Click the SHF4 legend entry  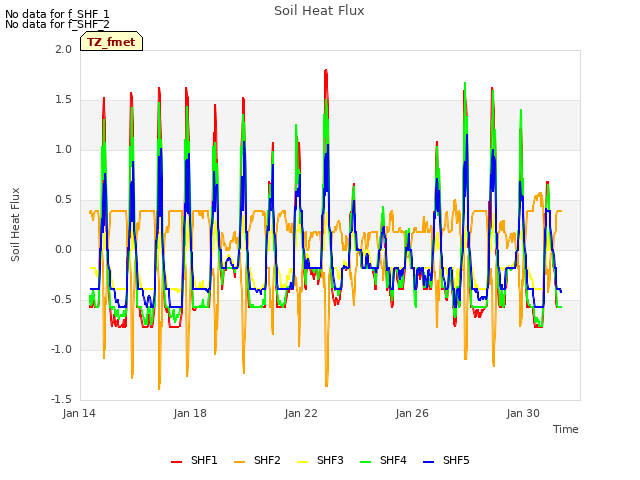(383, 460)
